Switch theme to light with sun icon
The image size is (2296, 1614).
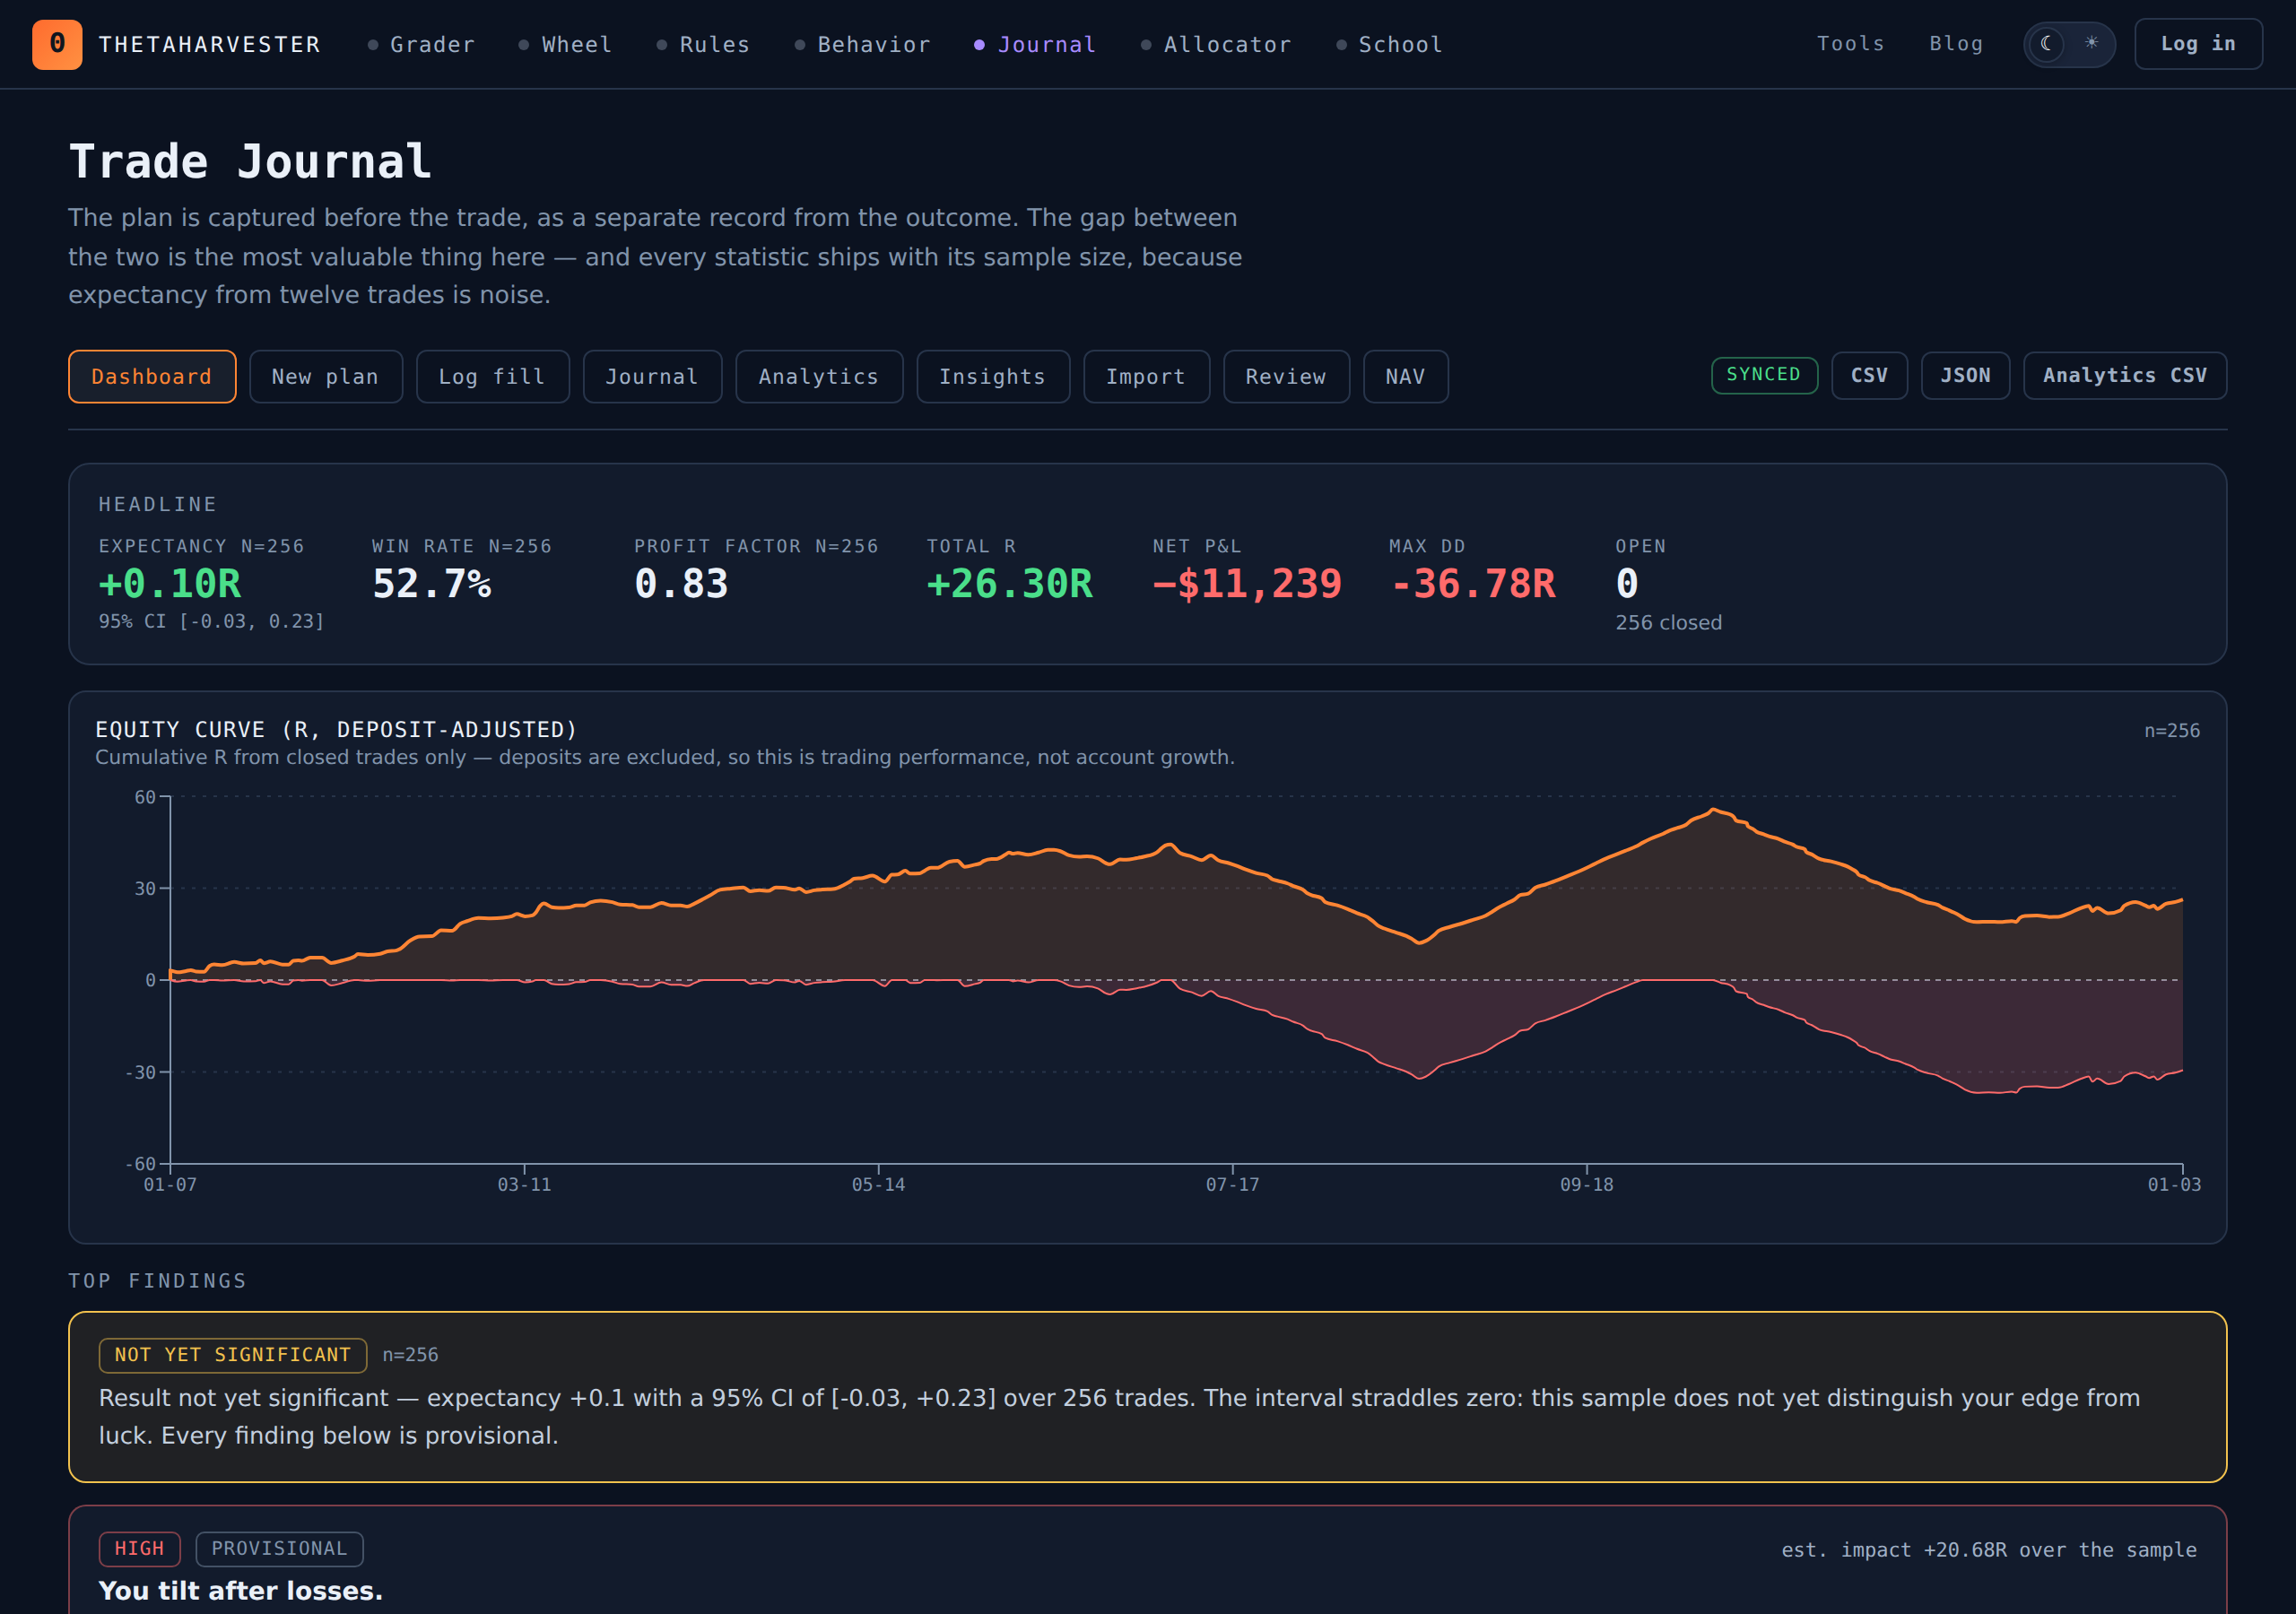pyautogui.click(x=2091, y=44)
